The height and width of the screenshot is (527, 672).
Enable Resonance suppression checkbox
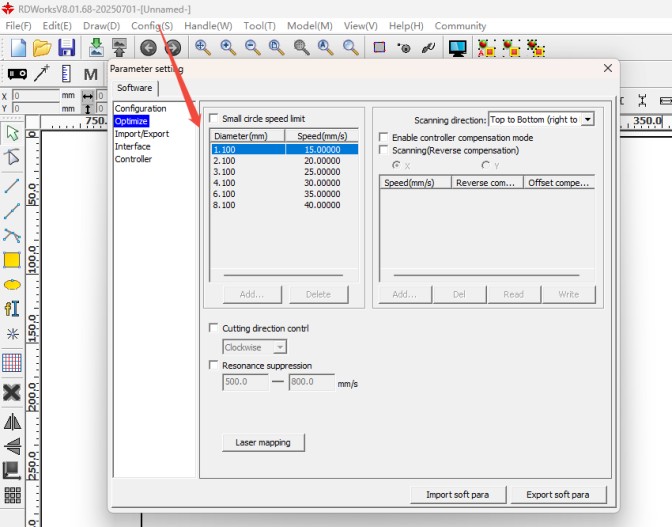(x=213, y=365)
